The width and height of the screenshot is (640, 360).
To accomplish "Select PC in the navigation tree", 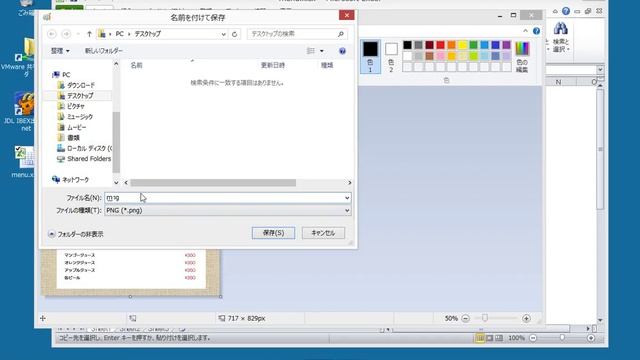I will [x=62, y=74].
